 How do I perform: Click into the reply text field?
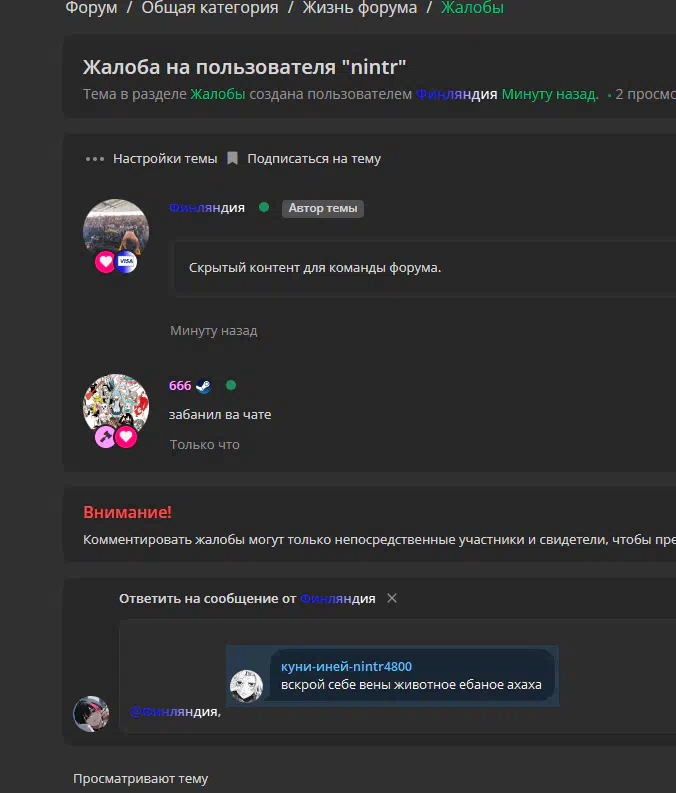(x=397, y=676)
